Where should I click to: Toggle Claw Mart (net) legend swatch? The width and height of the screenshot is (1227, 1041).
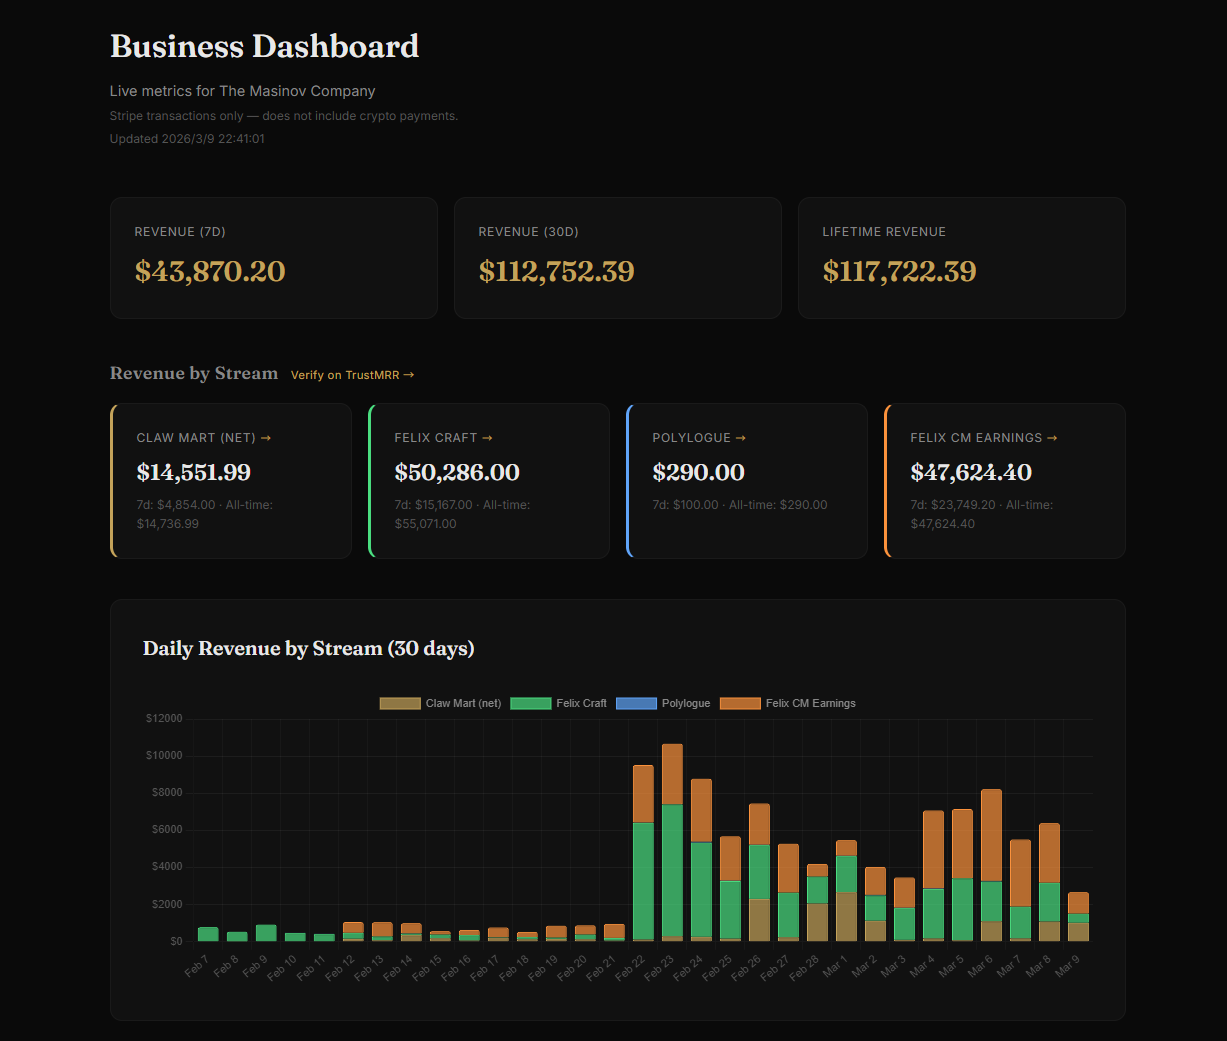tap(399, 704)
